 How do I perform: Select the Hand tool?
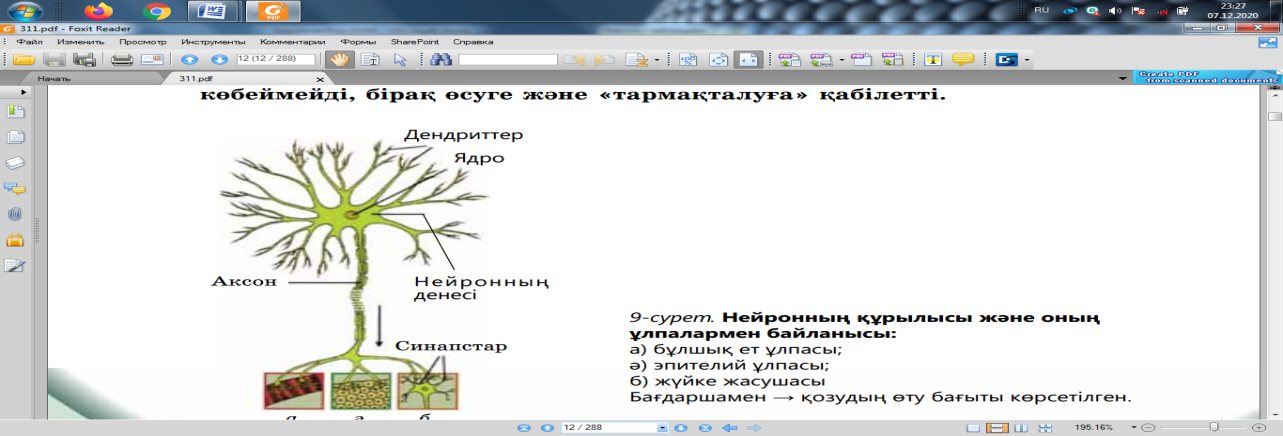339,60
